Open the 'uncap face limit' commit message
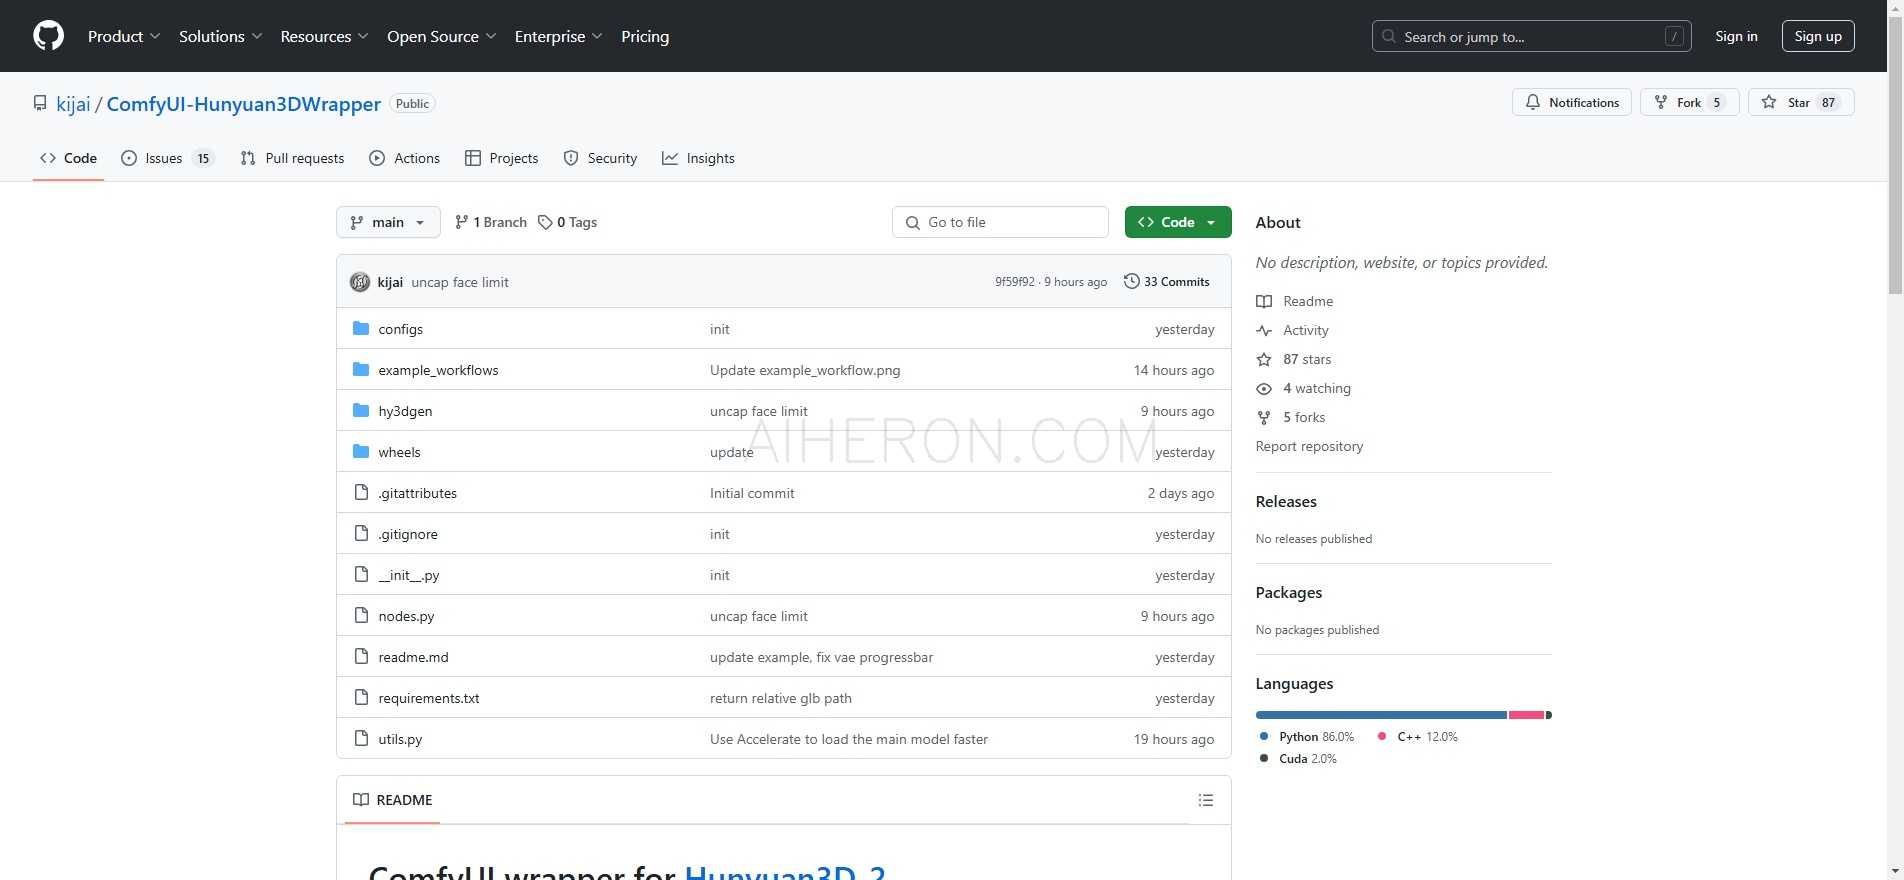 tap(460, 282)
